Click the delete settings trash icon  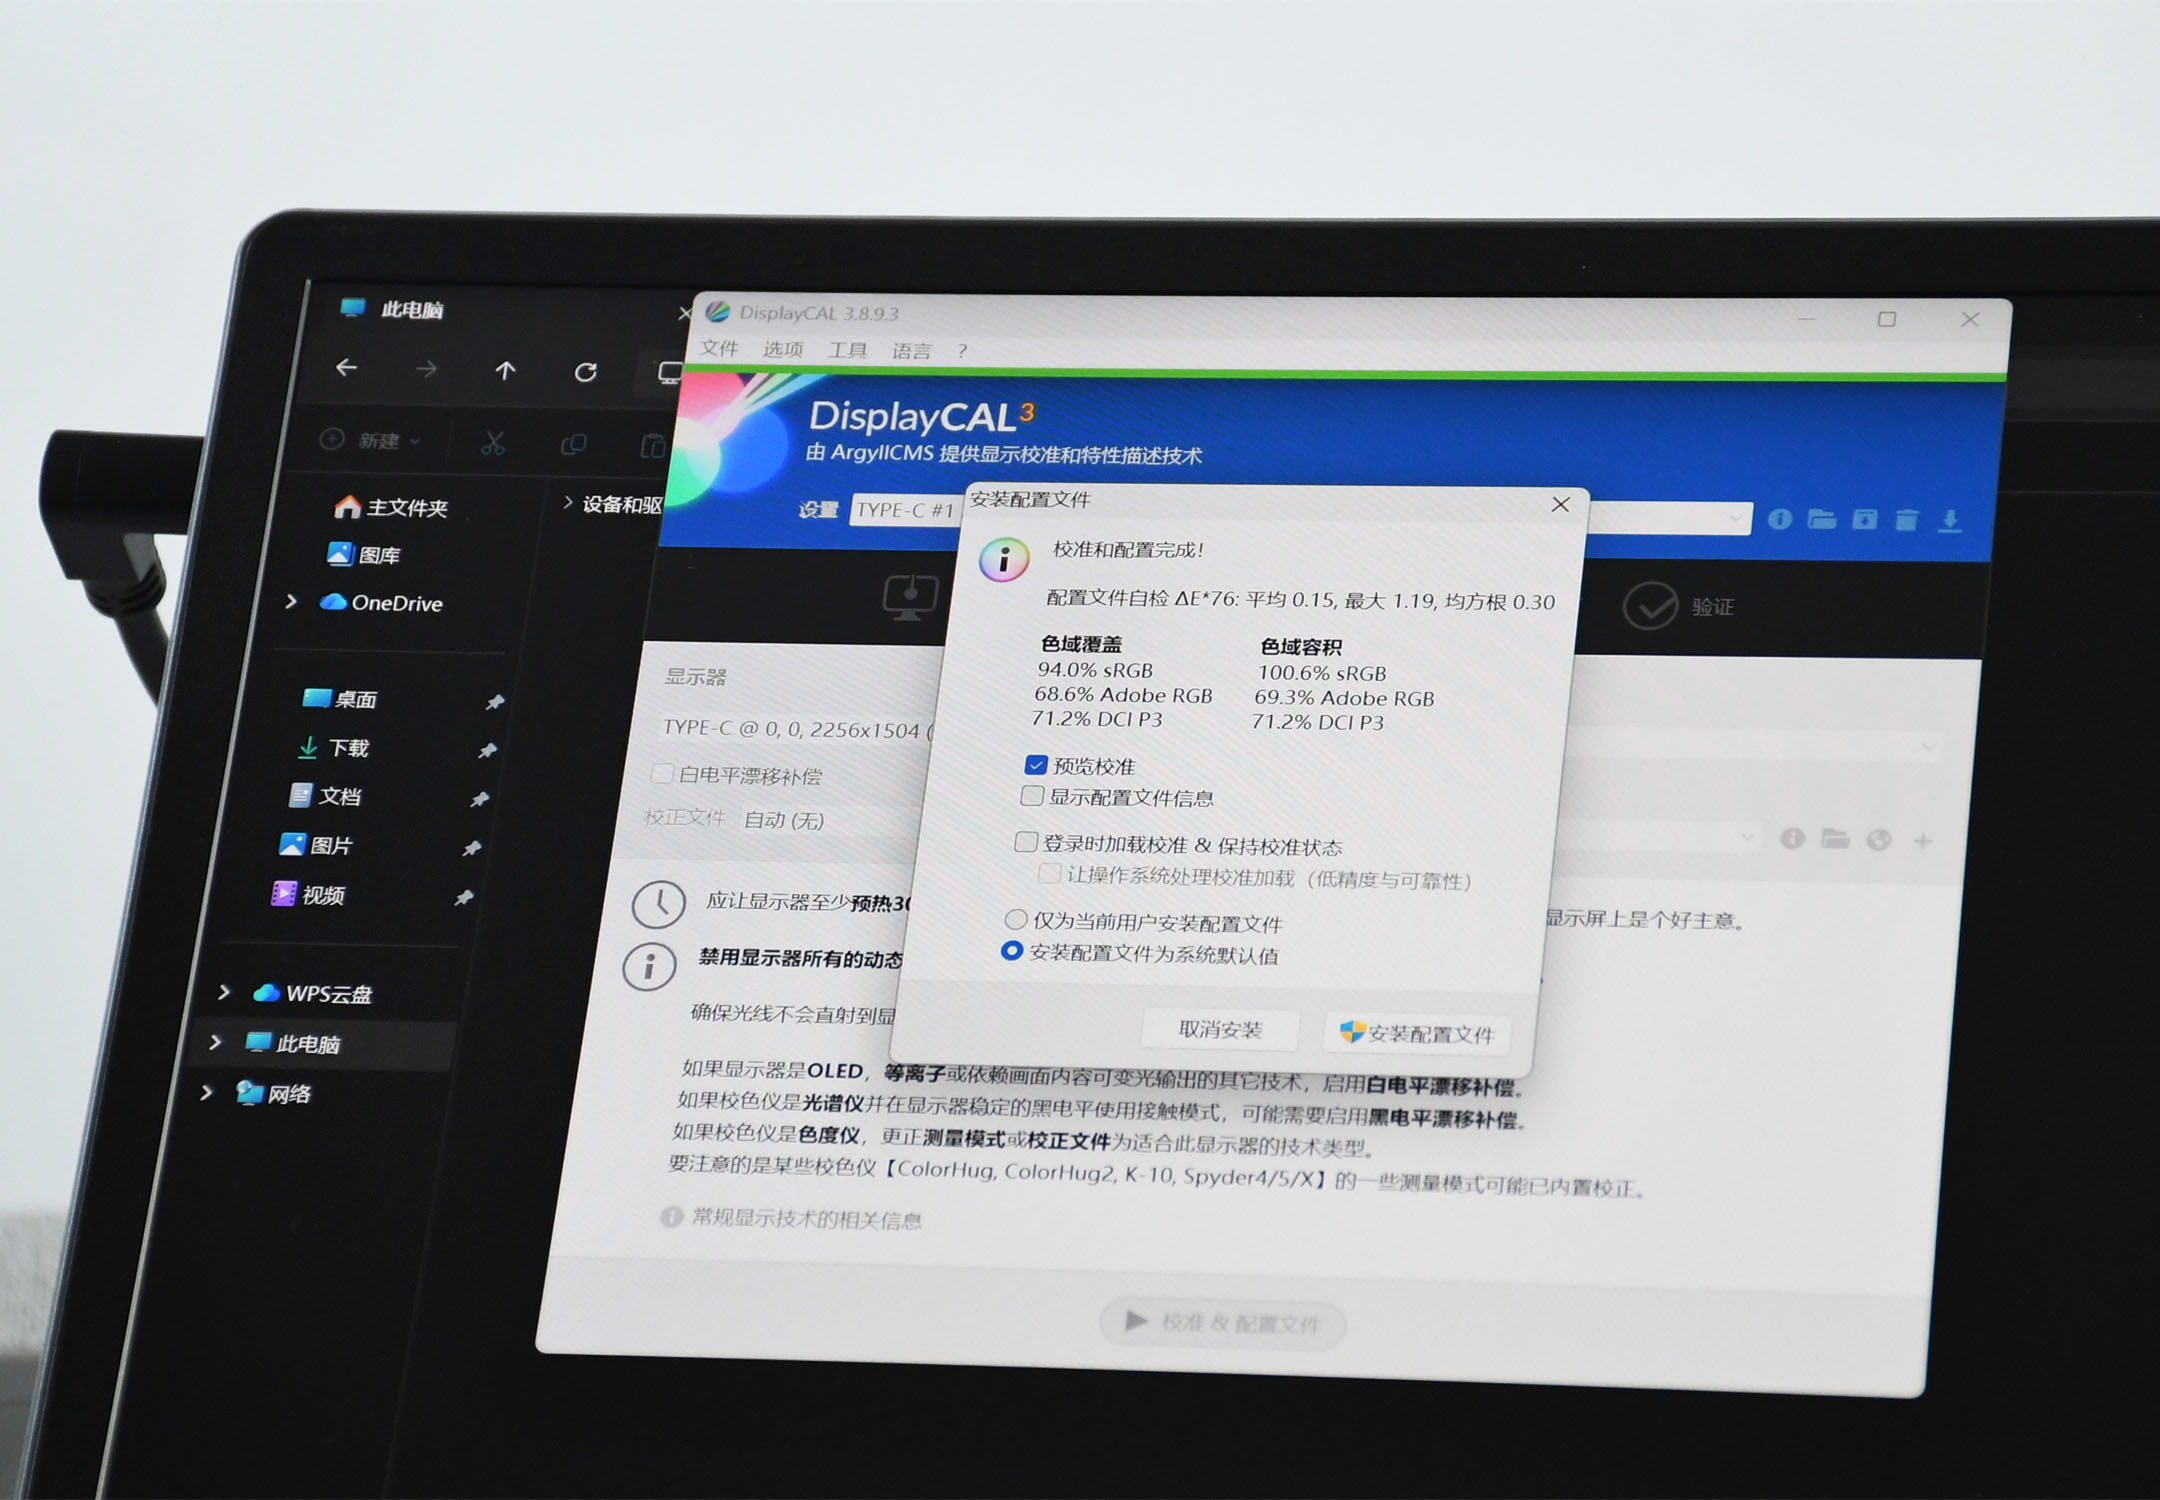[1906, 520]
